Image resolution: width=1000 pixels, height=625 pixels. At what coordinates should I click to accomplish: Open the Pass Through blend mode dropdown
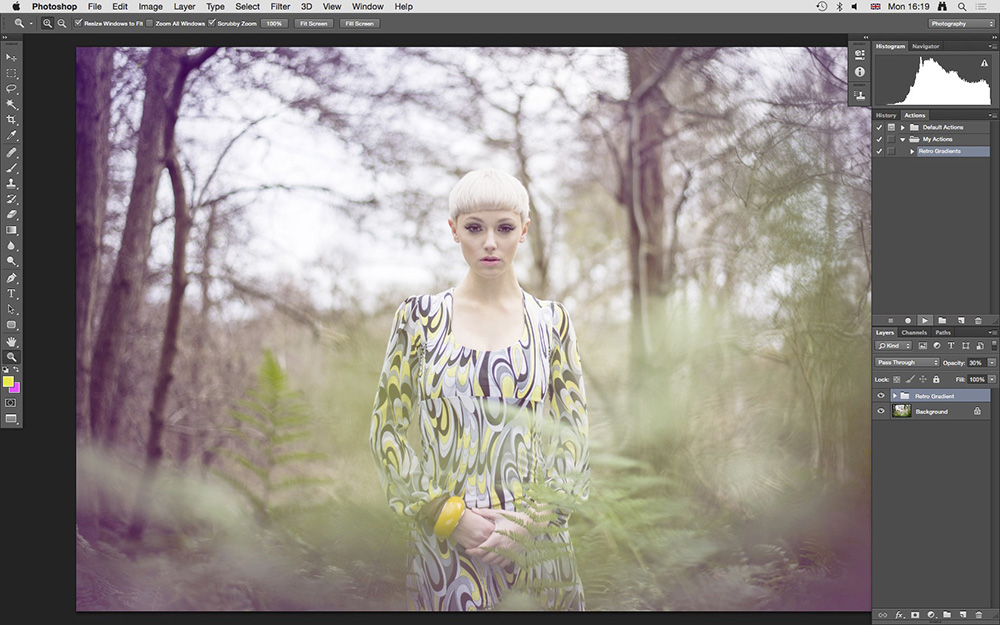pos(907,362)
